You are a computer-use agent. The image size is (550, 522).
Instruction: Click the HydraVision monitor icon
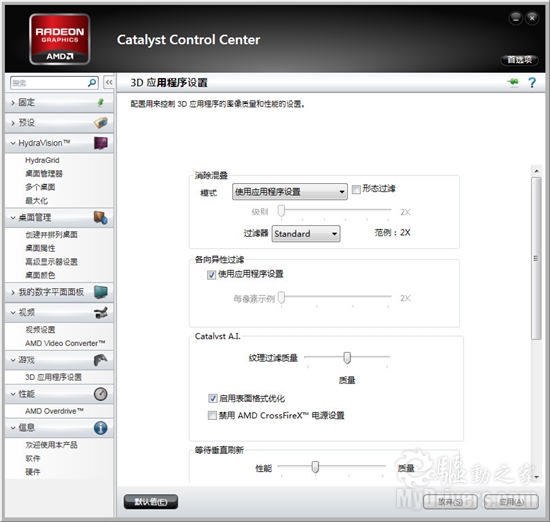pos(101,143)
